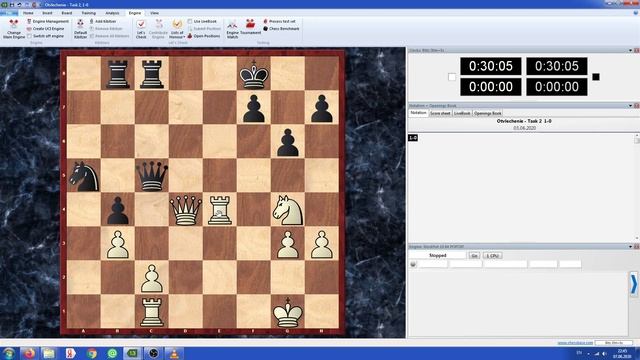Click the Change Main Engine icon

click(x=13, y=24)
